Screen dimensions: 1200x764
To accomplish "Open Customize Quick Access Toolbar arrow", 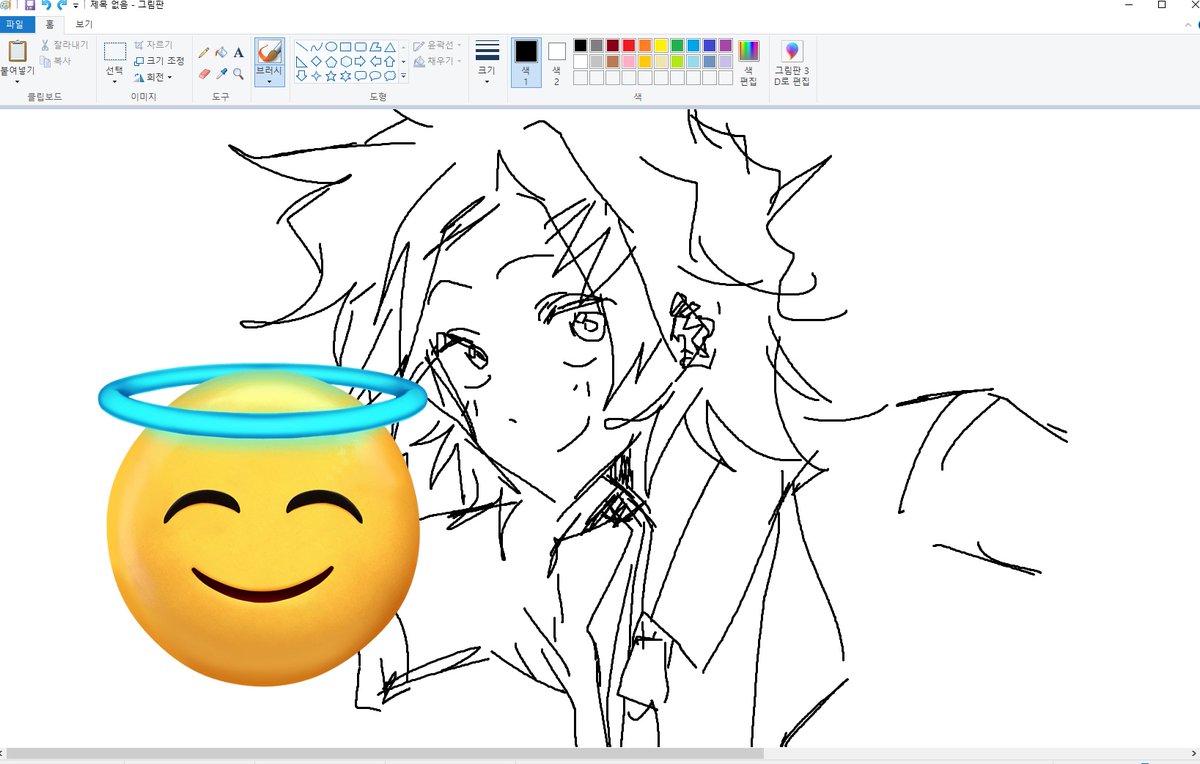I will coord(76,5).
